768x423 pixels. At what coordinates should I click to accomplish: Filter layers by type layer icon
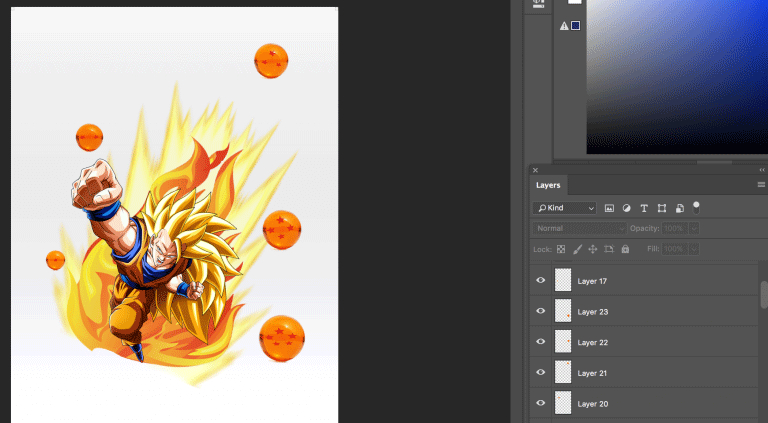click(644, 208)
